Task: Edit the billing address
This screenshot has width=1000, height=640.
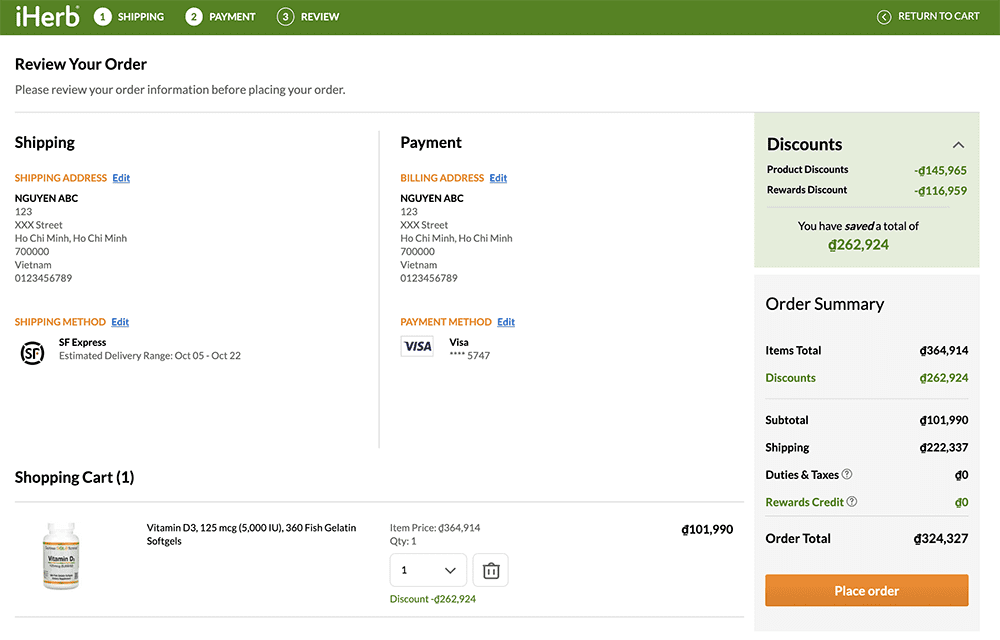Action: [498, 177]
